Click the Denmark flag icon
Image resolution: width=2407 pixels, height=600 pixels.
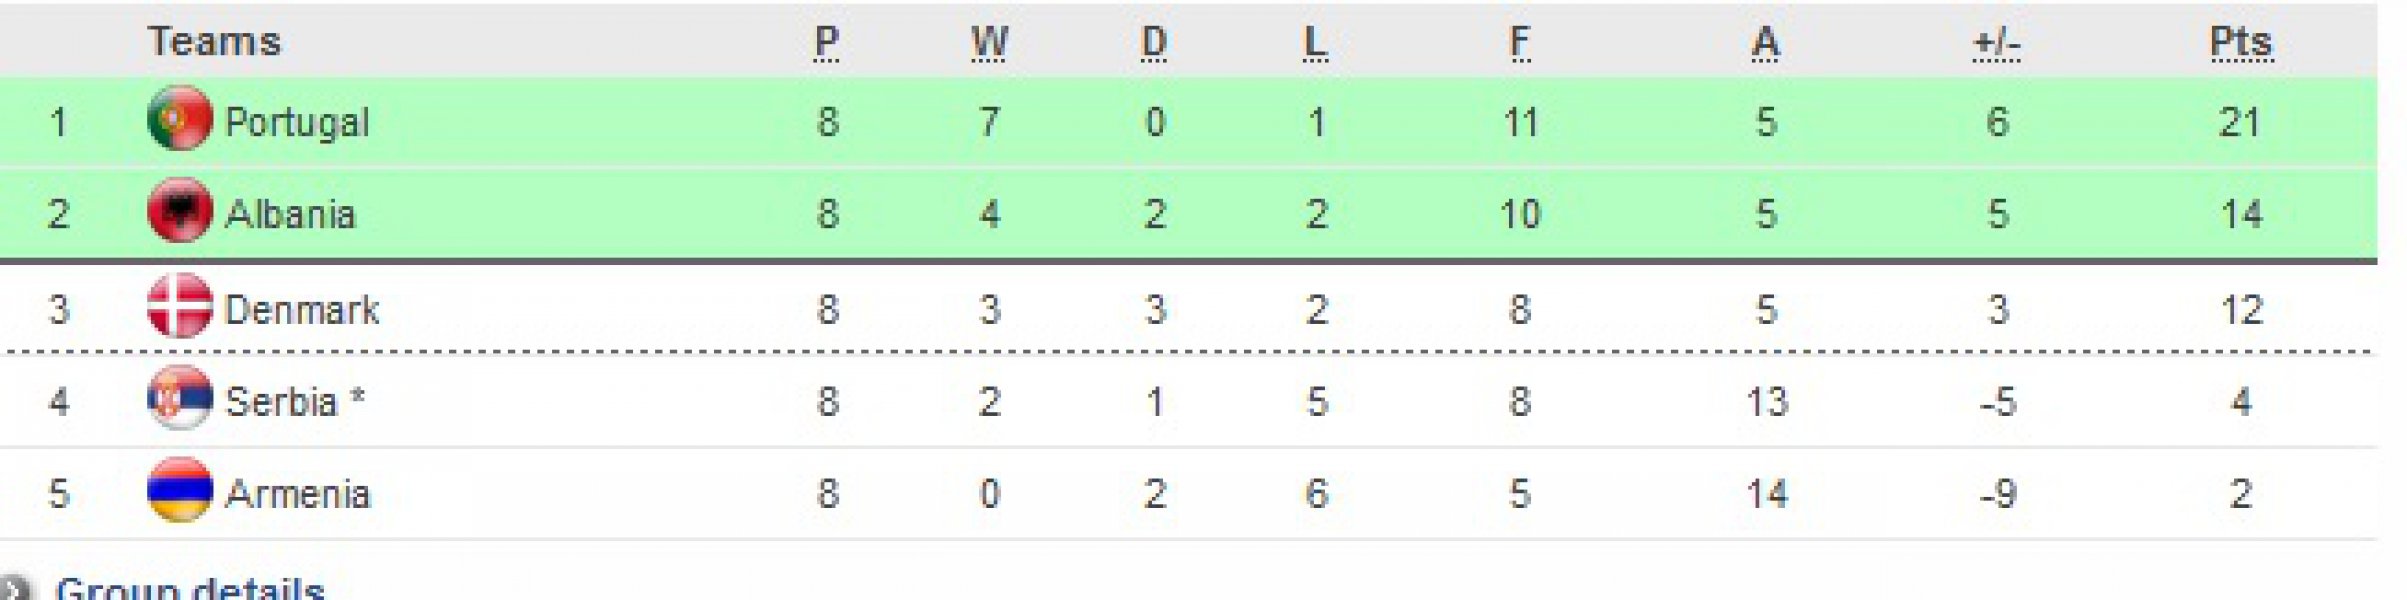click(179, 307)
